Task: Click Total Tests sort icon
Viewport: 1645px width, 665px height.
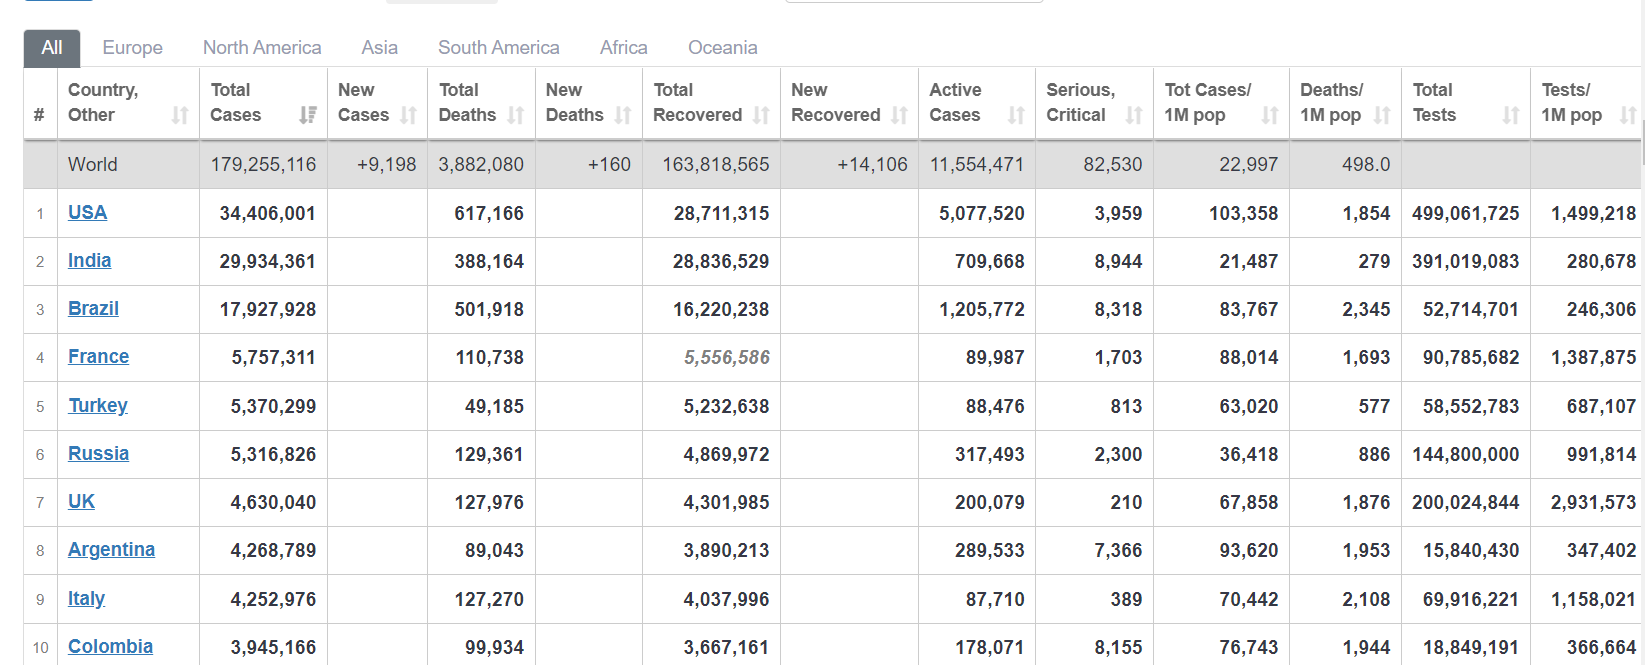Action: point(1510,115)
